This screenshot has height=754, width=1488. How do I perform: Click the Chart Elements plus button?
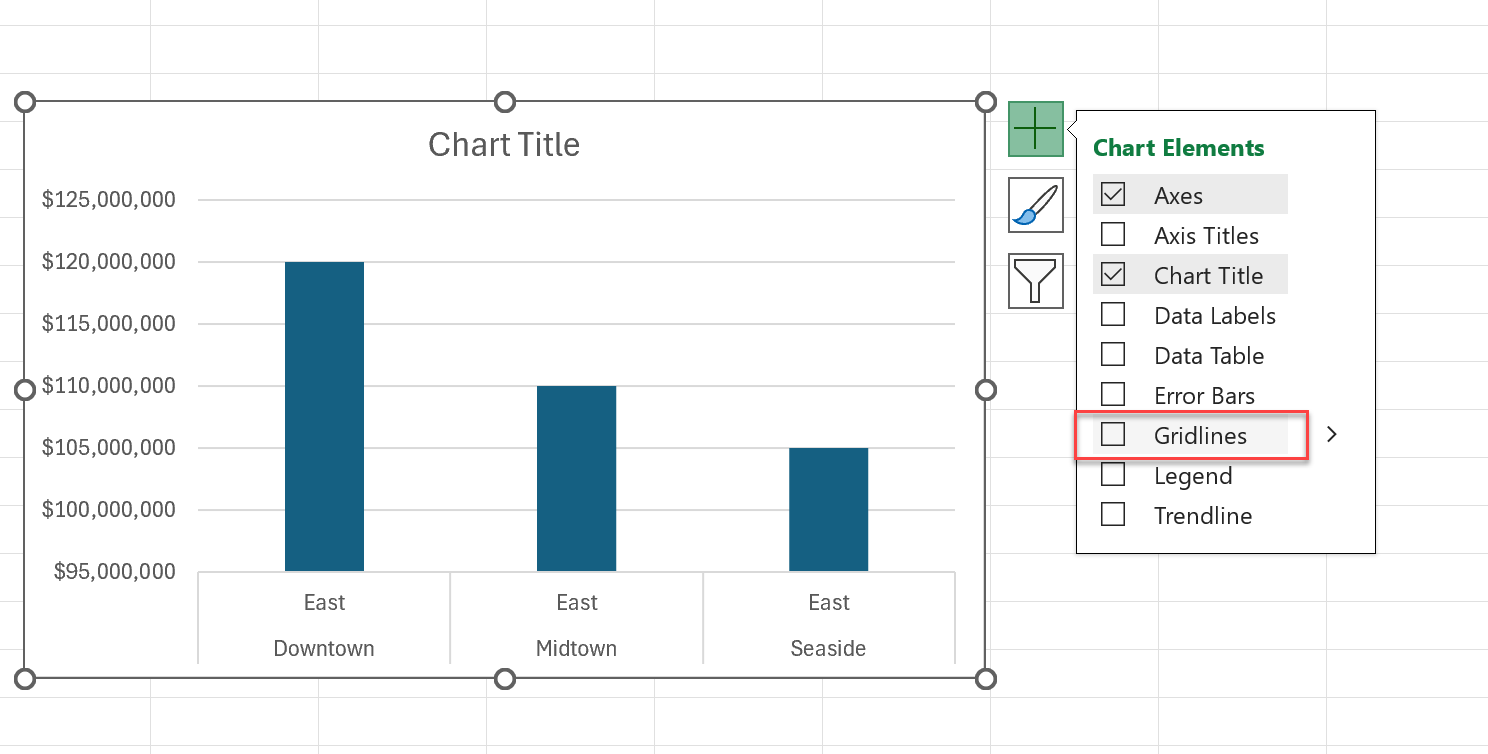coord(1035,129)
